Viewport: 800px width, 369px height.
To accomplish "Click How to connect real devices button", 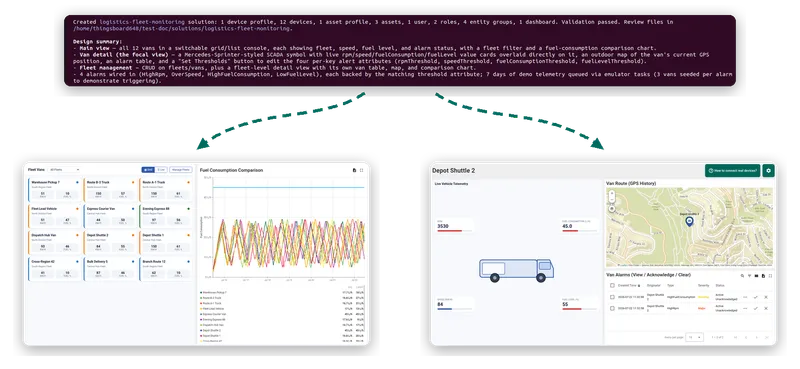I will click(732, 170).
